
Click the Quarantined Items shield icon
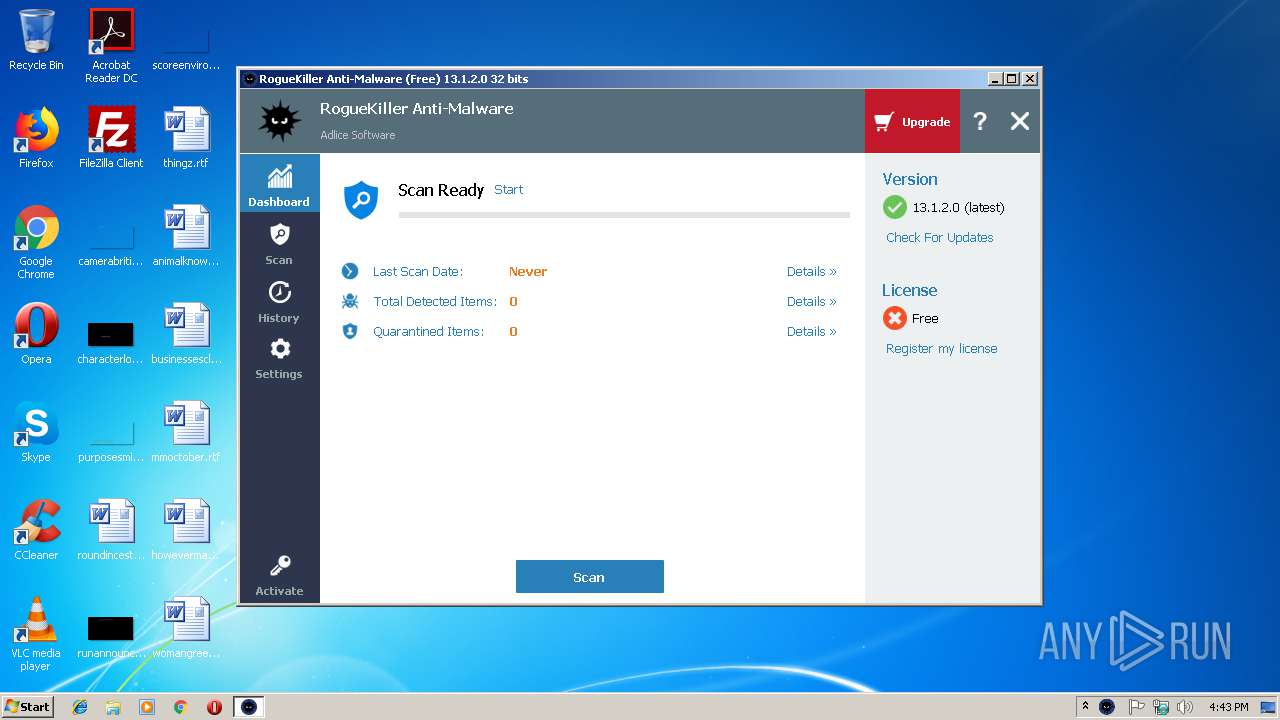(x=350, y=331)
